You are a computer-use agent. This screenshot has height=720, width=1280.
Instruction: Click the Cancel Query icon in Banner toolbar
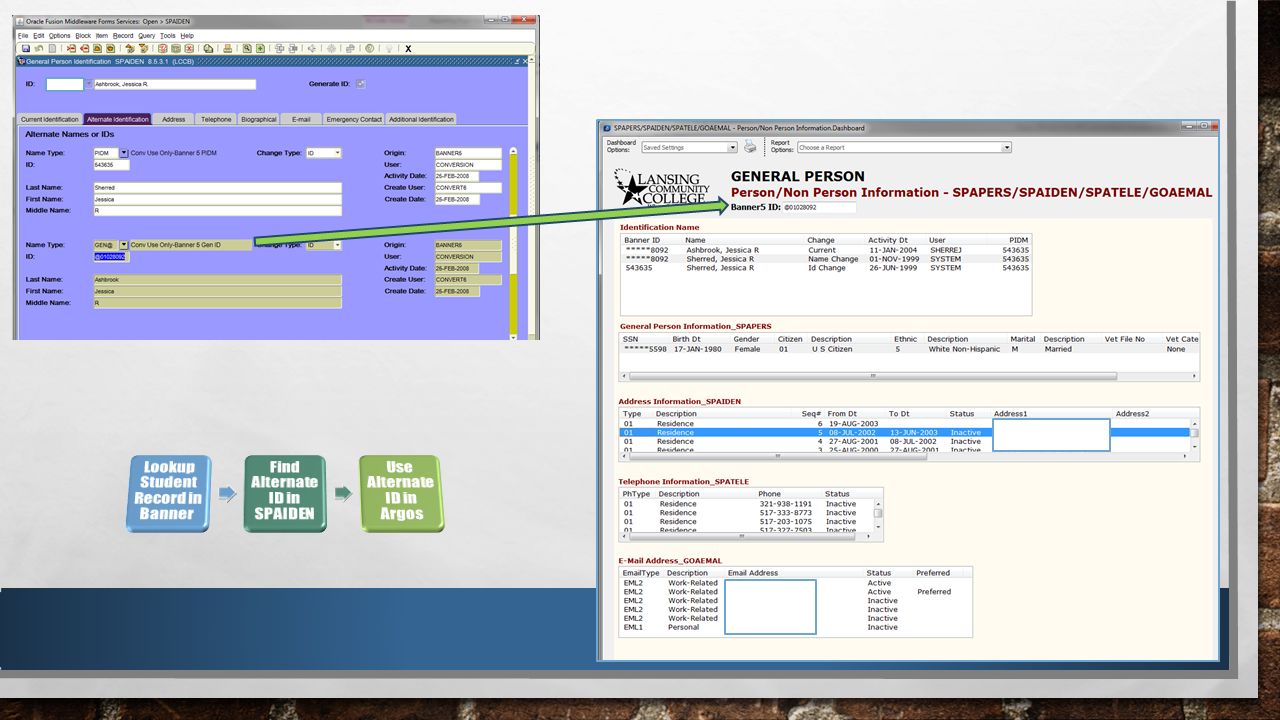(x=189, y=48)
